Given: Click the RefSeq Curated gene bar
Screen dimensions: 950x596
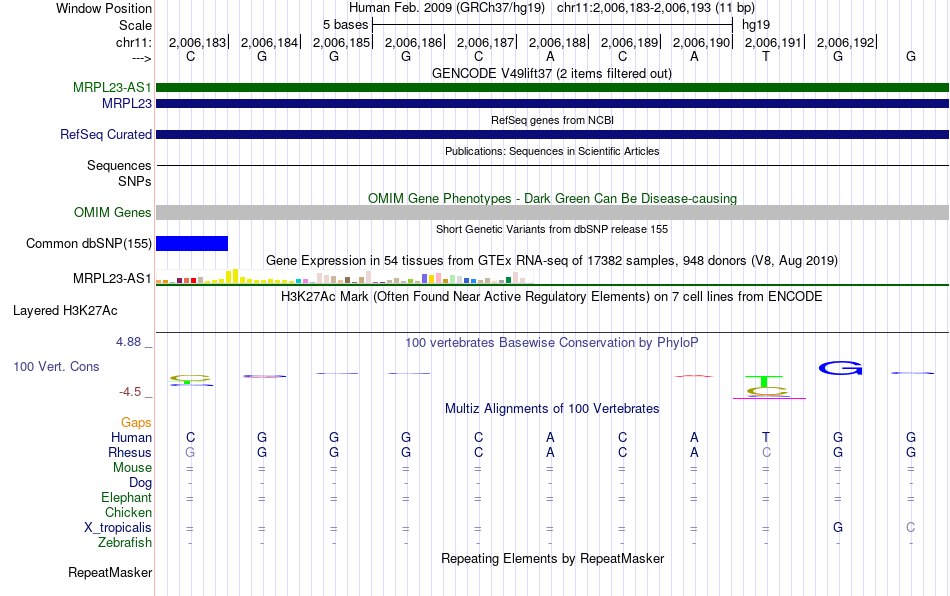Looking at the screenshot, I should tap(552, 134).
